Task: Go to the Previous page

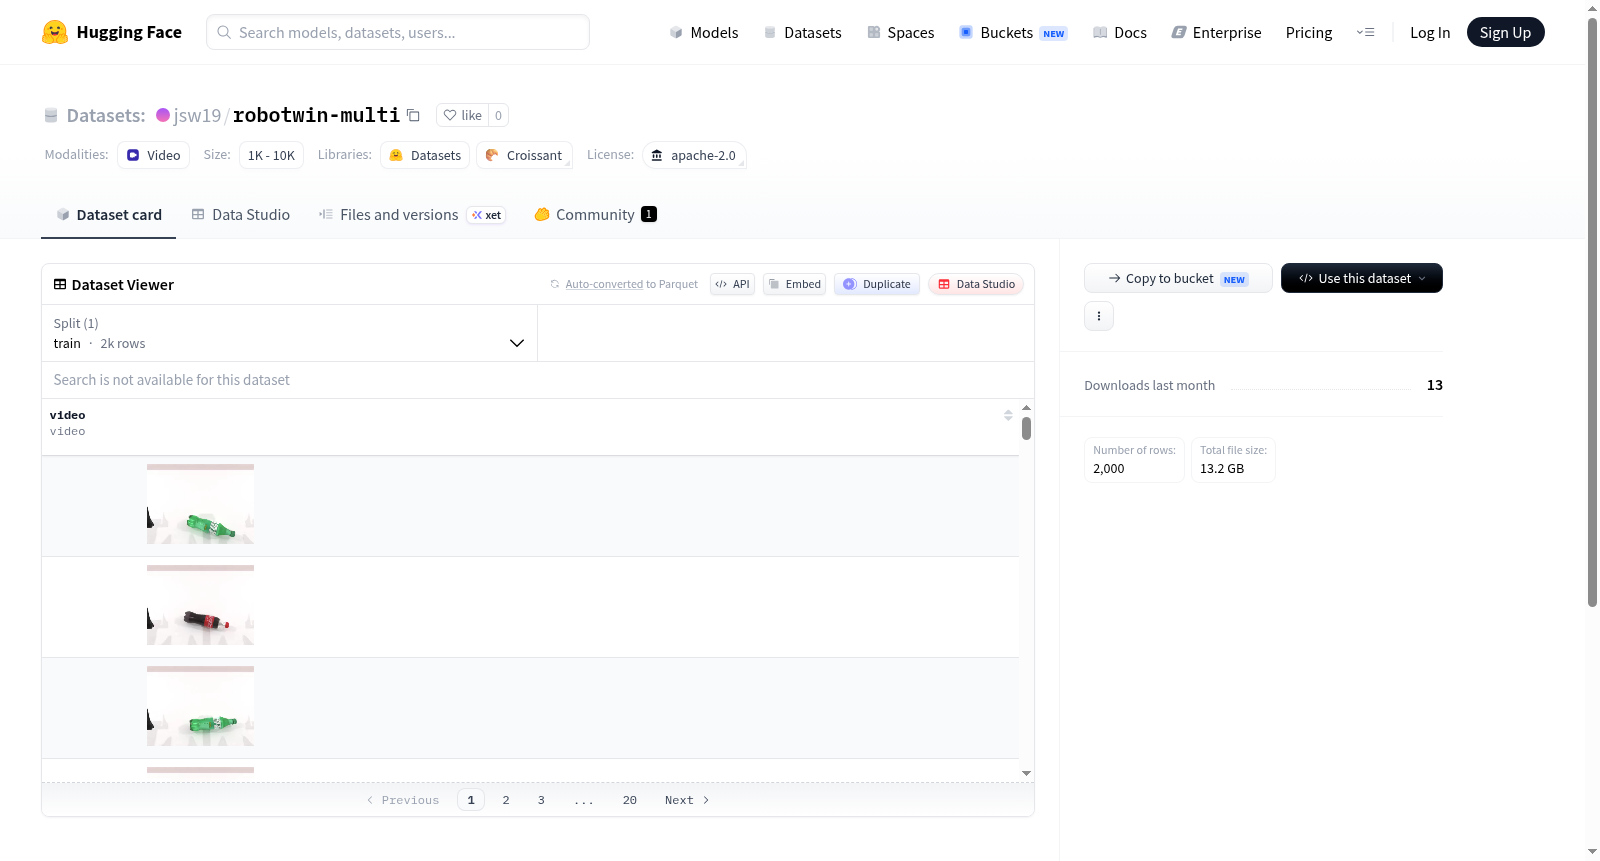Action: pos(403,800)
